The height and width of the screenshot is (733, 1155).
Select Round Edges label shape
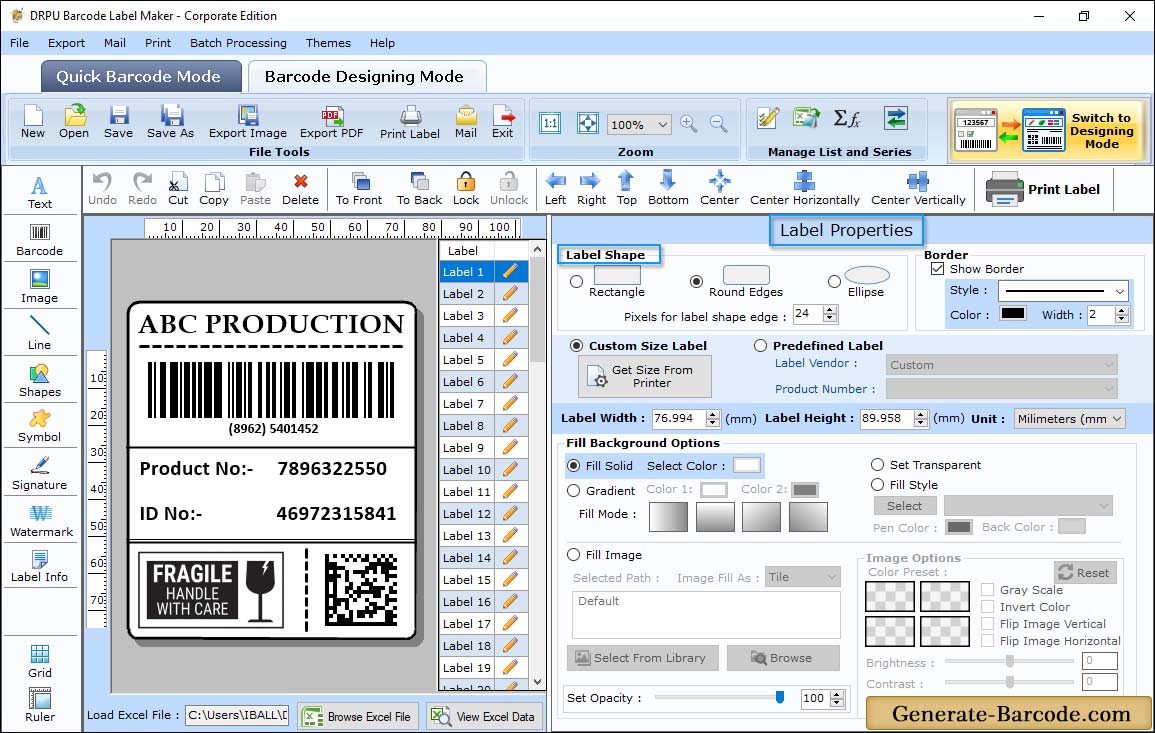[x=696, y=281]
